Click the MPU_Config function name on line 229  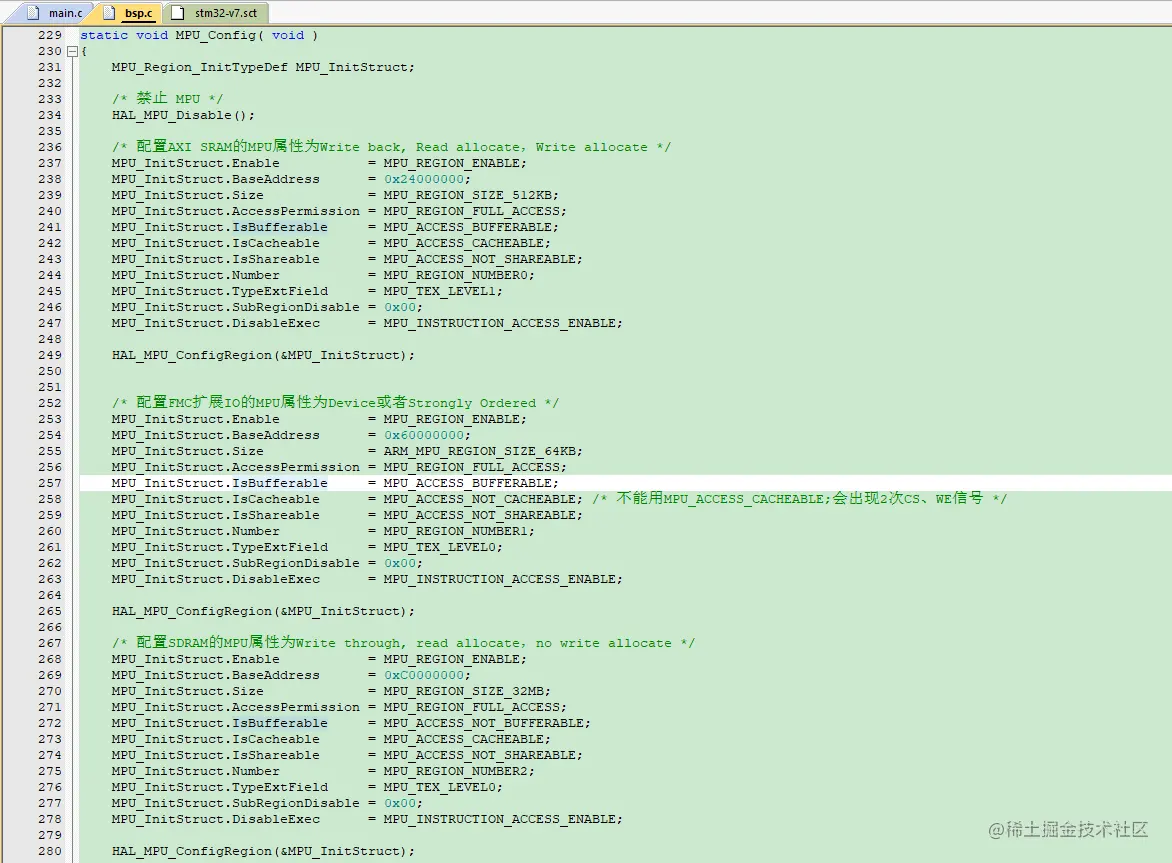tap(215, 35)
